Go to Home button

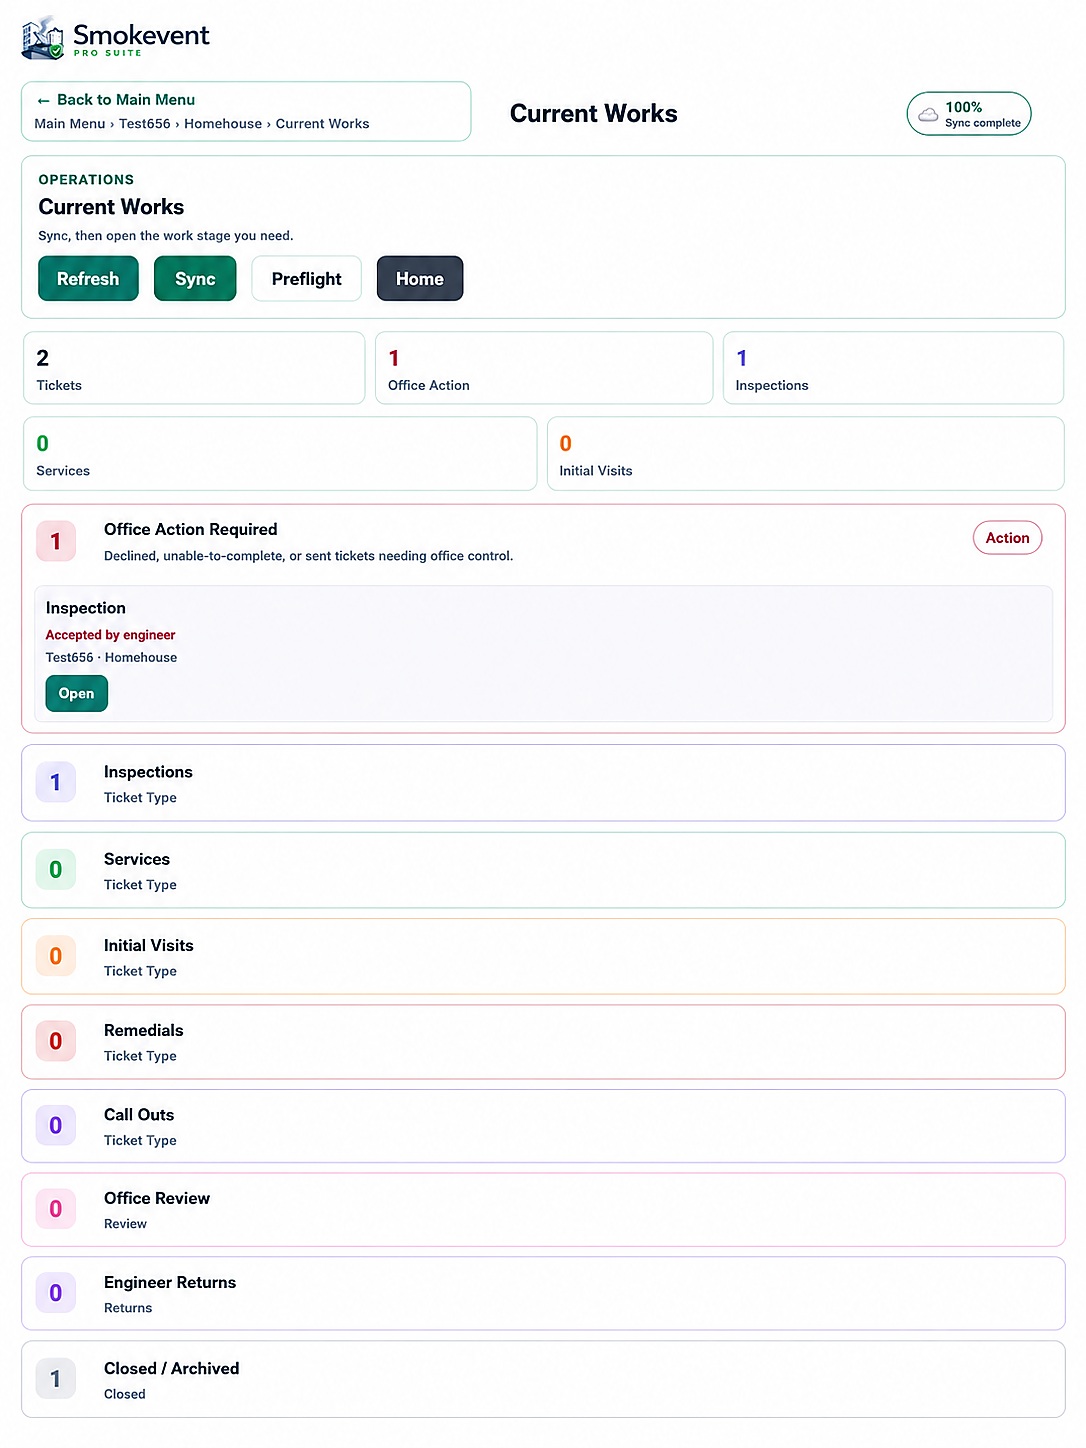point(420,279)
